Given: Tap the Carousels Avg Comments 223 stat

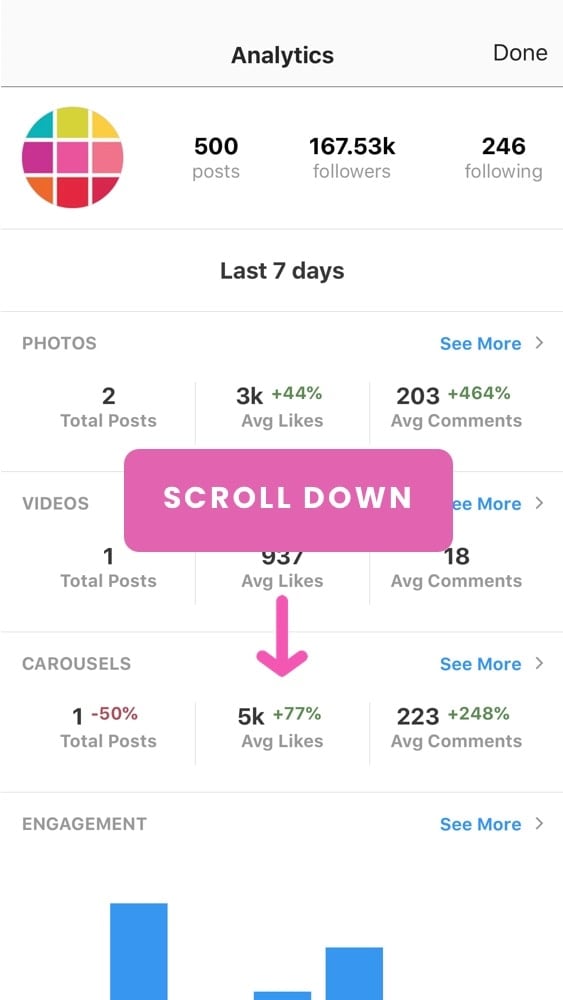Looking at the screenshot, I should pos(456,727).
